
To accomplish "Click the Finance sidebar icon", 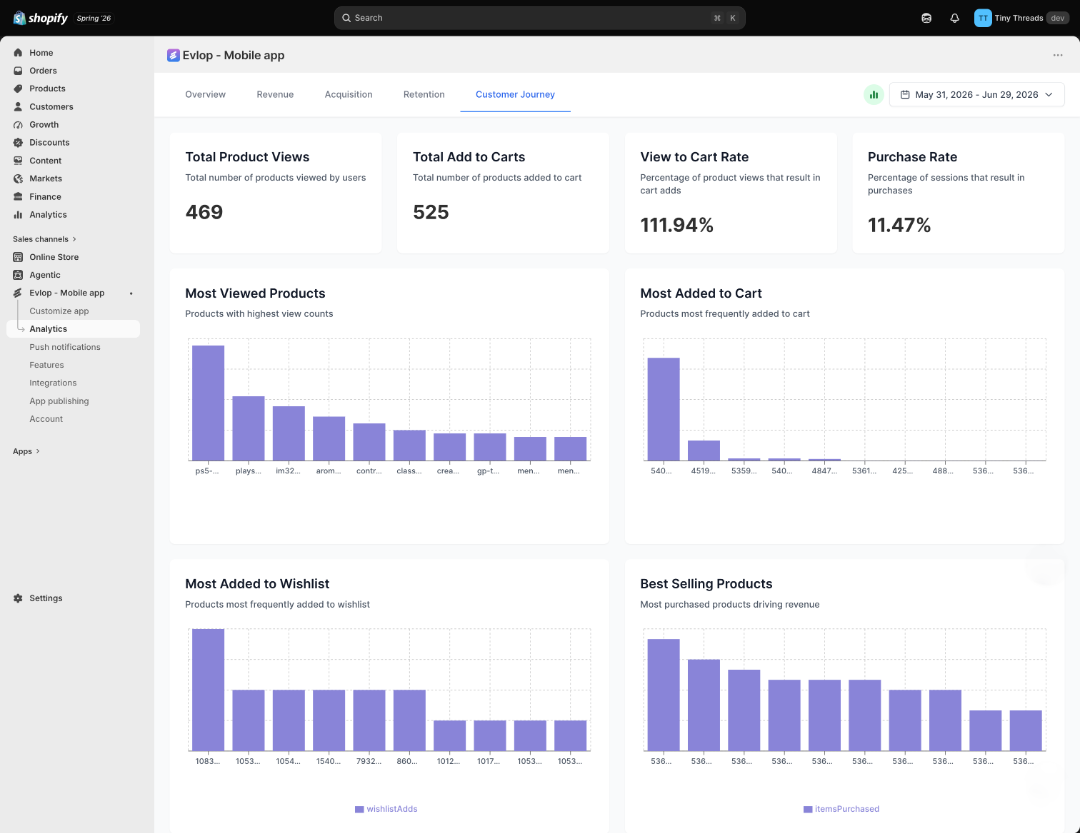I will pos(18,196).
